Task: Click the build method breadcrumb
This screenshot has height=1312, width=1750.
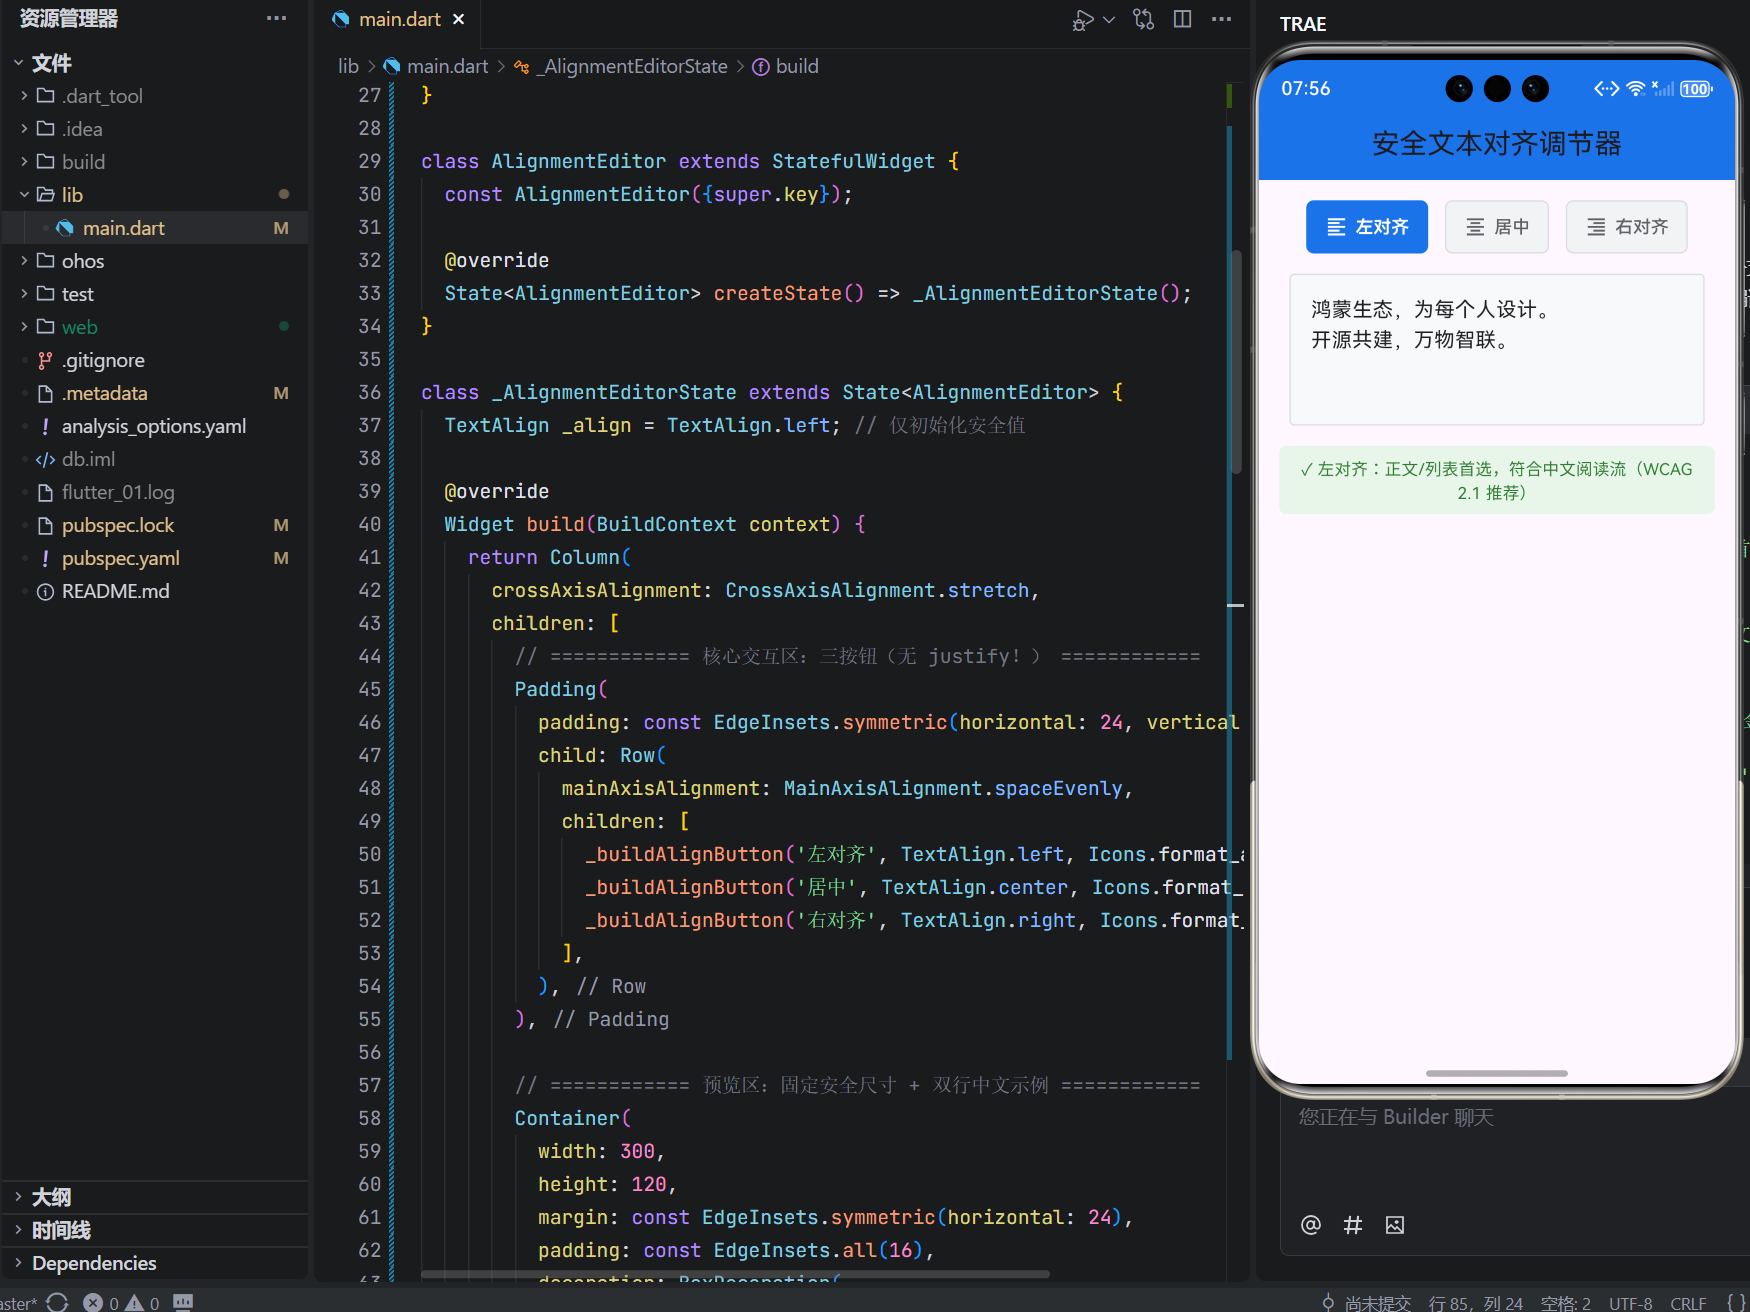Action: 797,66
